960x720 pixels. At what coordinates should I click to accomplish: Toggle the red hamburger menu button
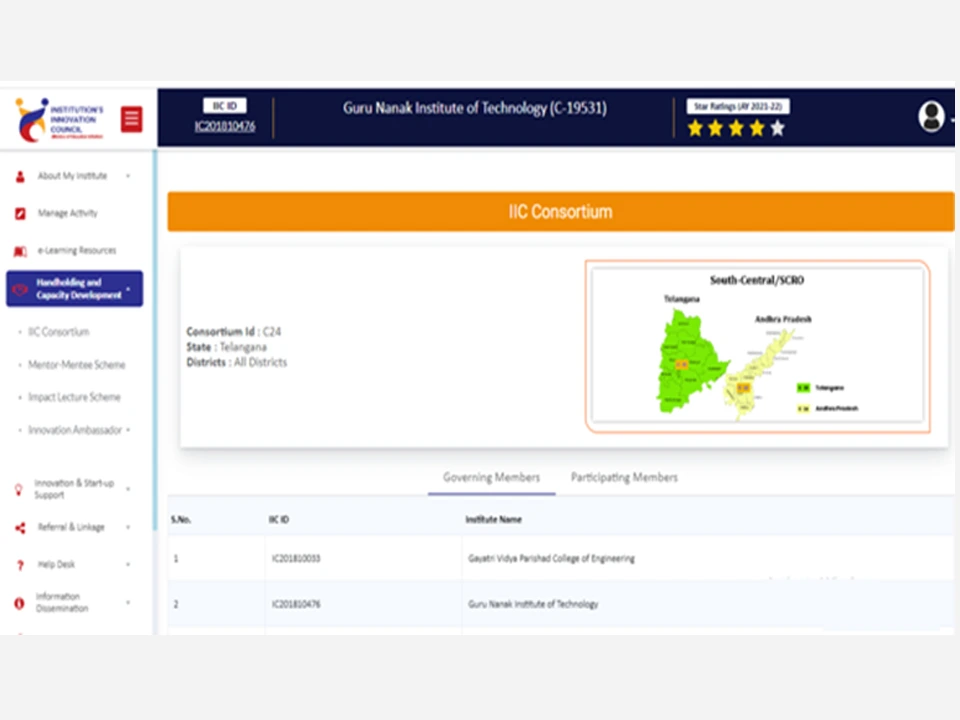click(132, 119)
